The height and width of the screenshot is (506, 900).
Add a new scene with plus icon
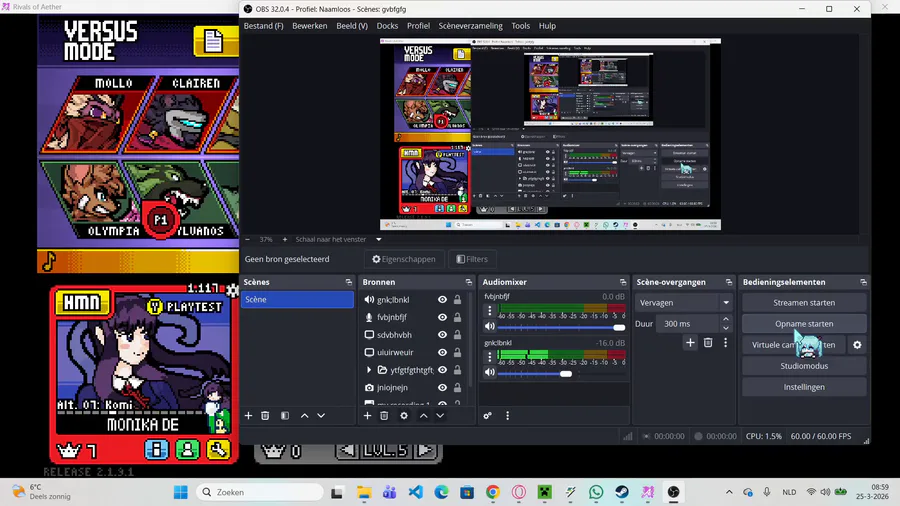(249, 415)
